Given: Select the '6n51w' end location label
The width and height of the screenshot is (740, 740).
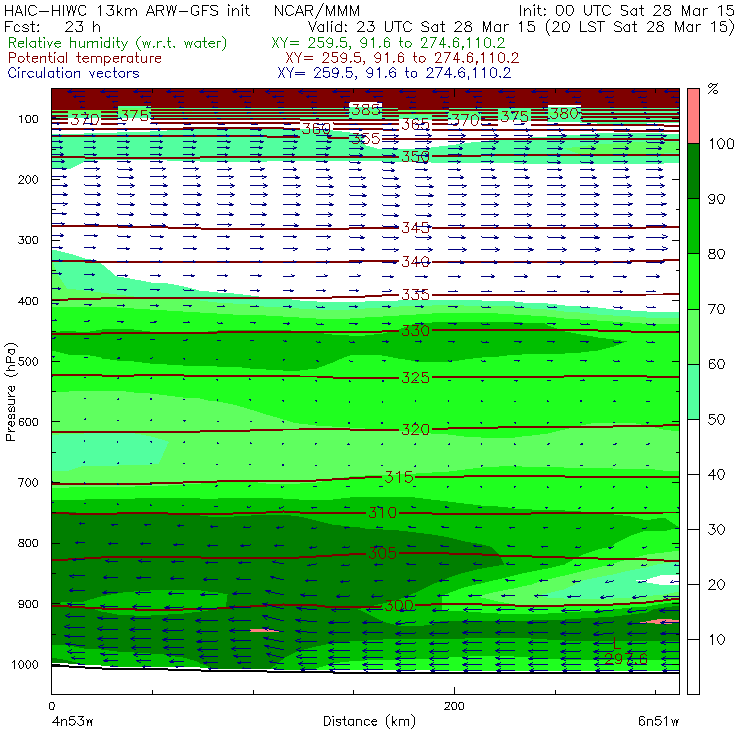Looking at the screenshot, I should coord(658,722).
